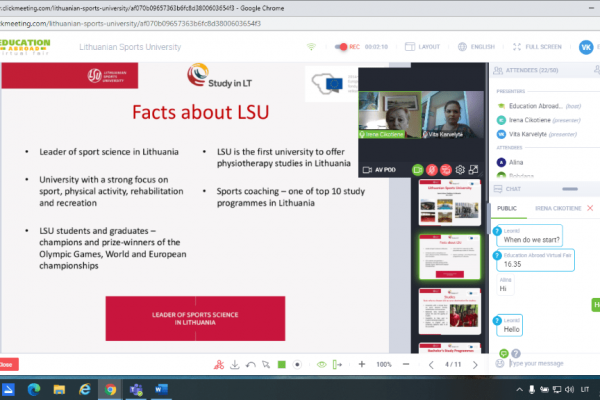Open File Explorer from the taskbar
Image resolution: width=600 pixels, height=400 pixels.
(59, 390)
